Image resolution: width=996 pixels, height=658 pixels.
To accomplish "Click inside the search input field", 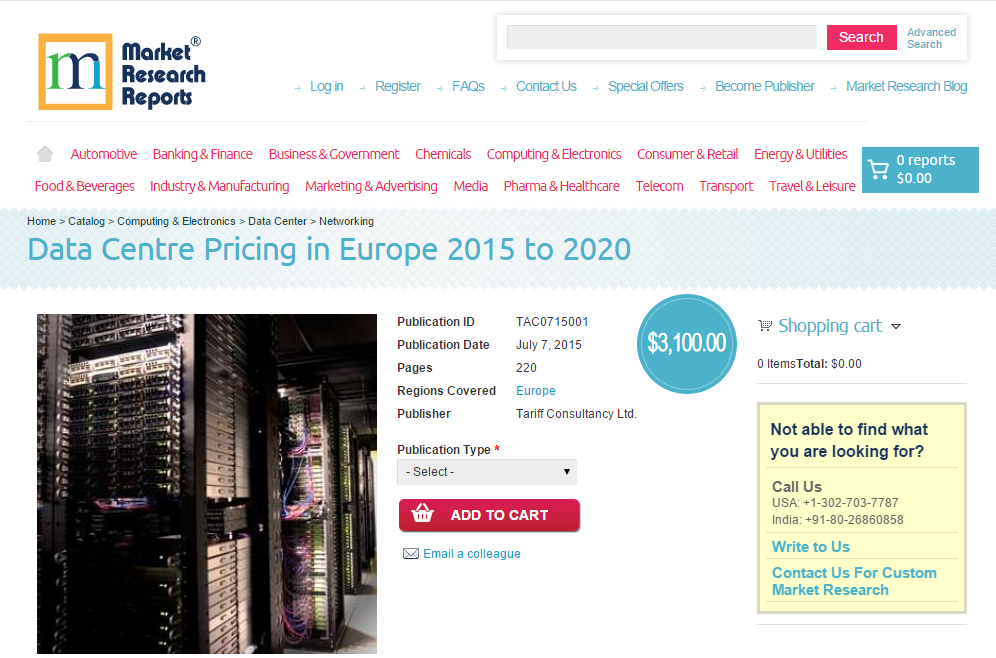I will 661,36.
